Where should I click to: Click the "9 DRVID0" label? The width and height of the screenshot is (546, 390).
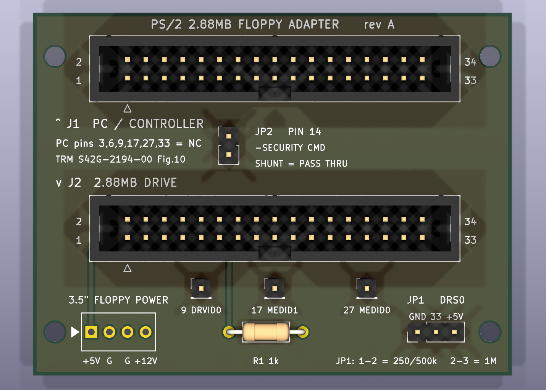coord(201,310)
